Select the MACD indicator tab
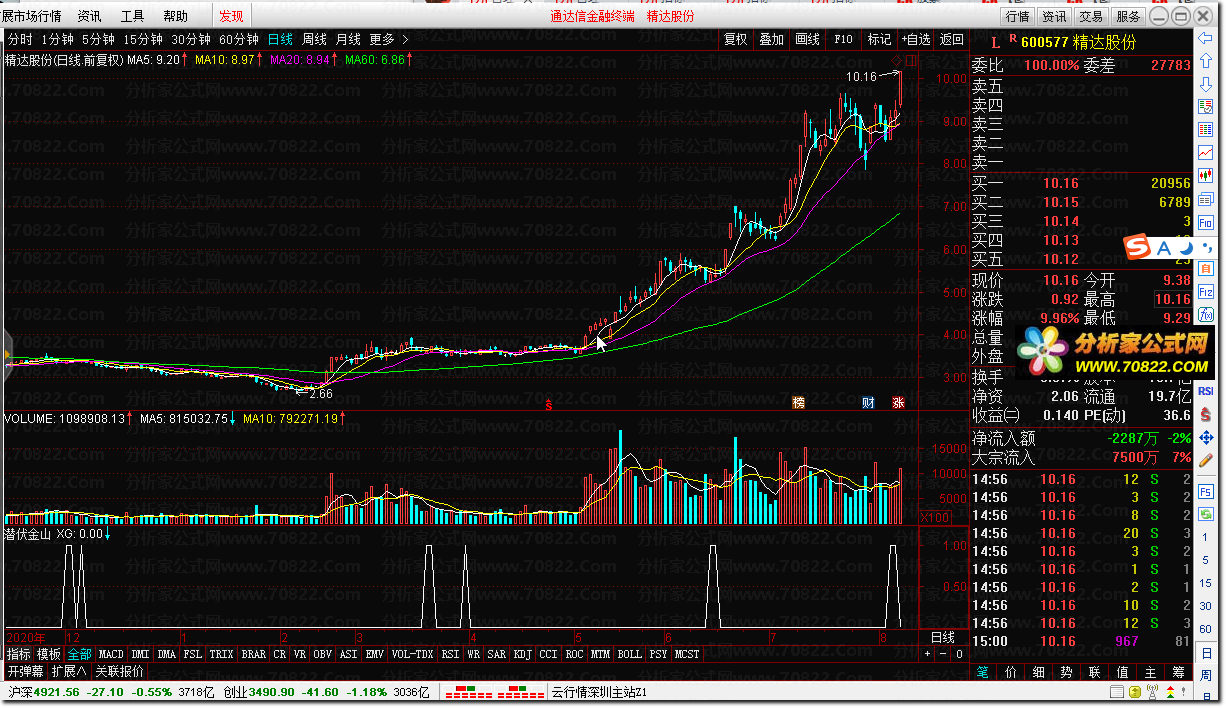The image size is (1227, 708). tap(111, 654)
